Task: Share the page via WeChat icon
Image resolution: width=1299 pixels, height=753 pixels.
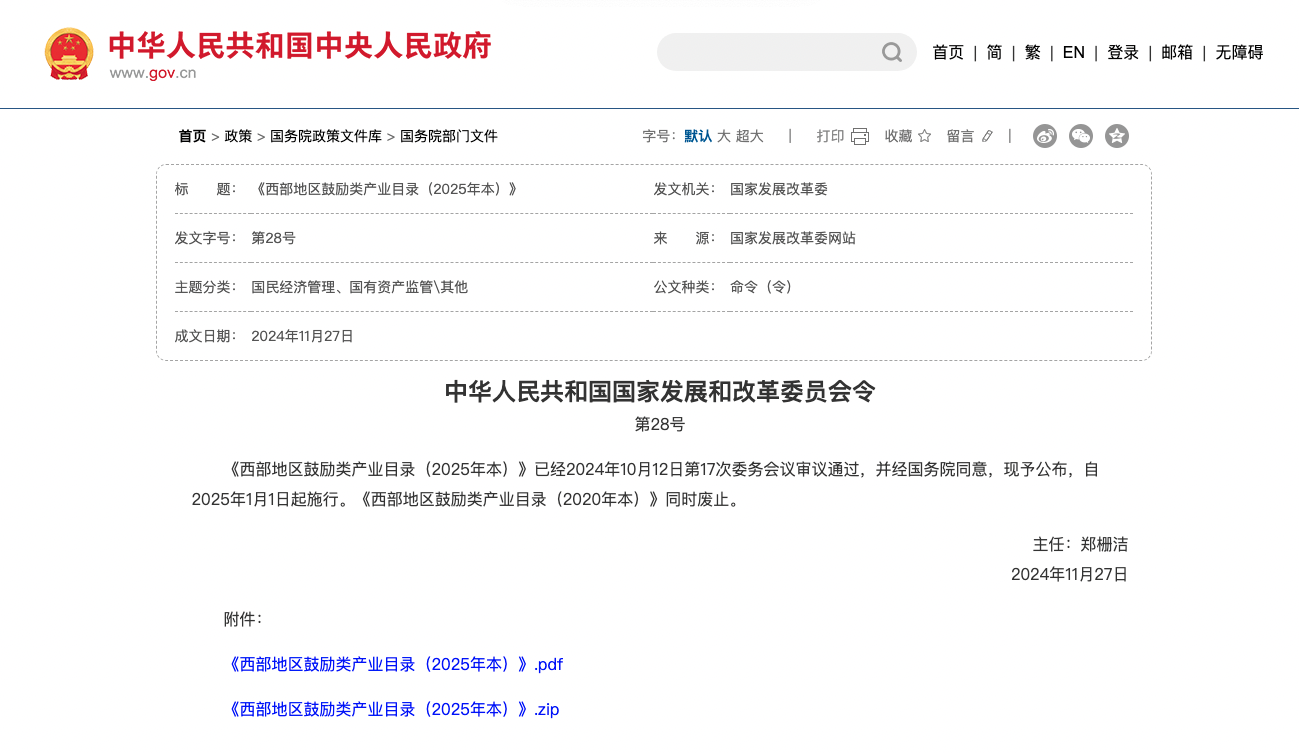Action: coord(1081,136)
